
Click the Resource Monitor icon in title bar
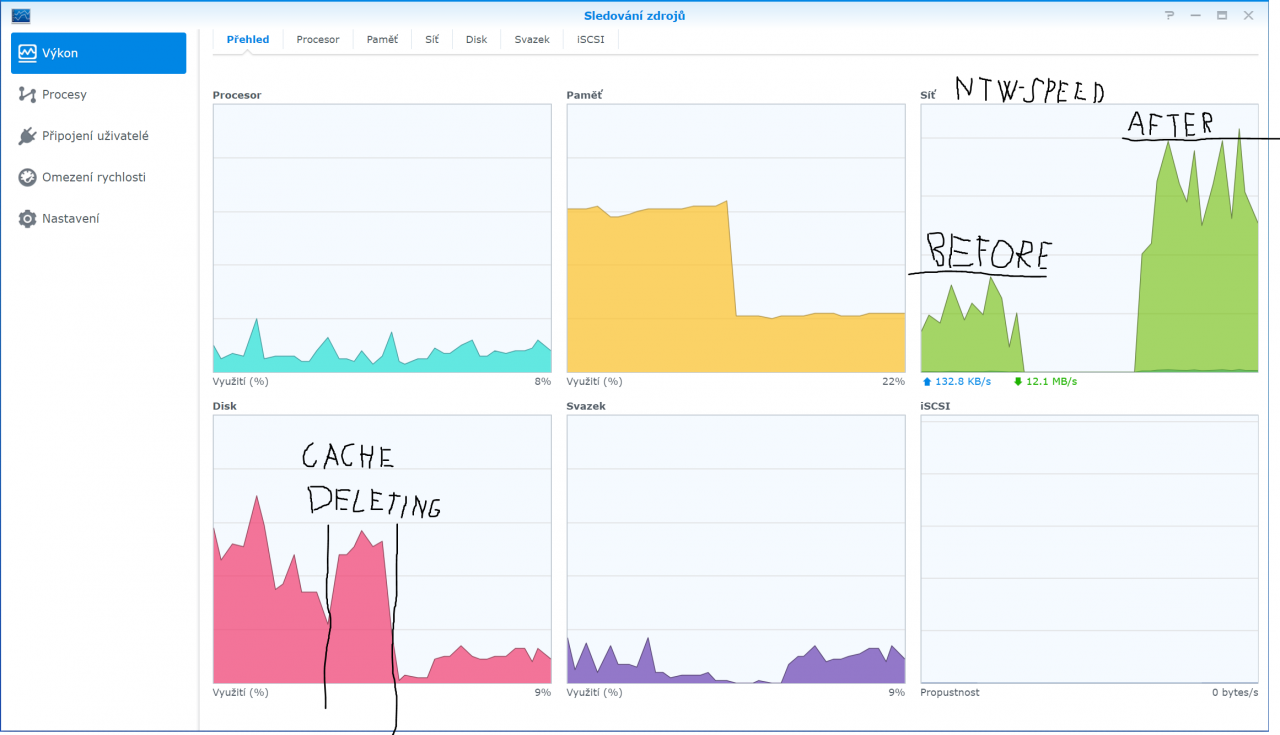(x=22, y=15)
